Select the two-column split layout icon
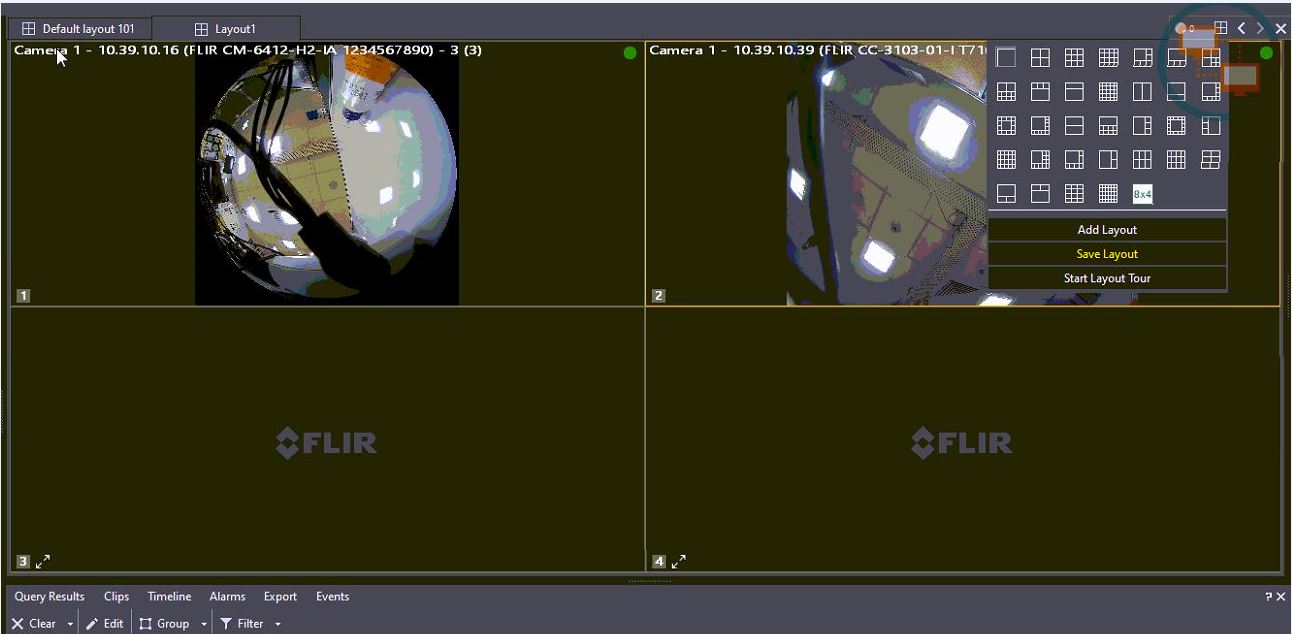Viewport: 1292px width, 634px height. pyautogui.click(x=1142, y=91)
